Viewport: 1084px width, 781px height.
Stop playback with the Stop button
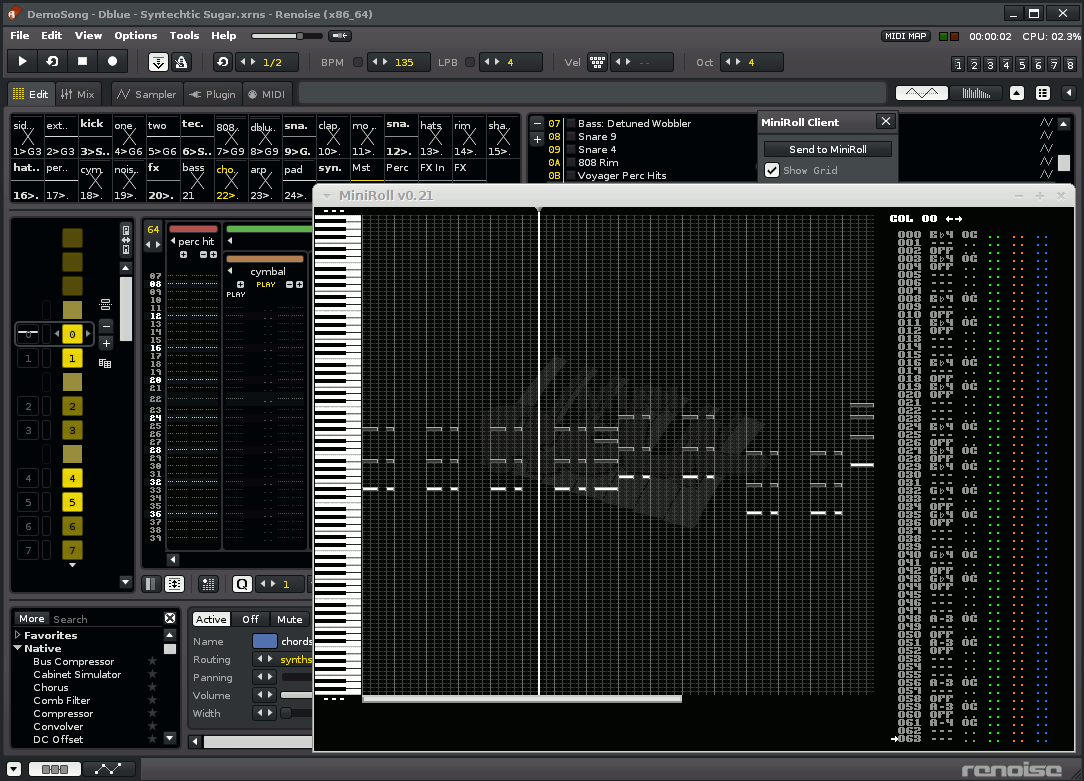click(82, 62)
